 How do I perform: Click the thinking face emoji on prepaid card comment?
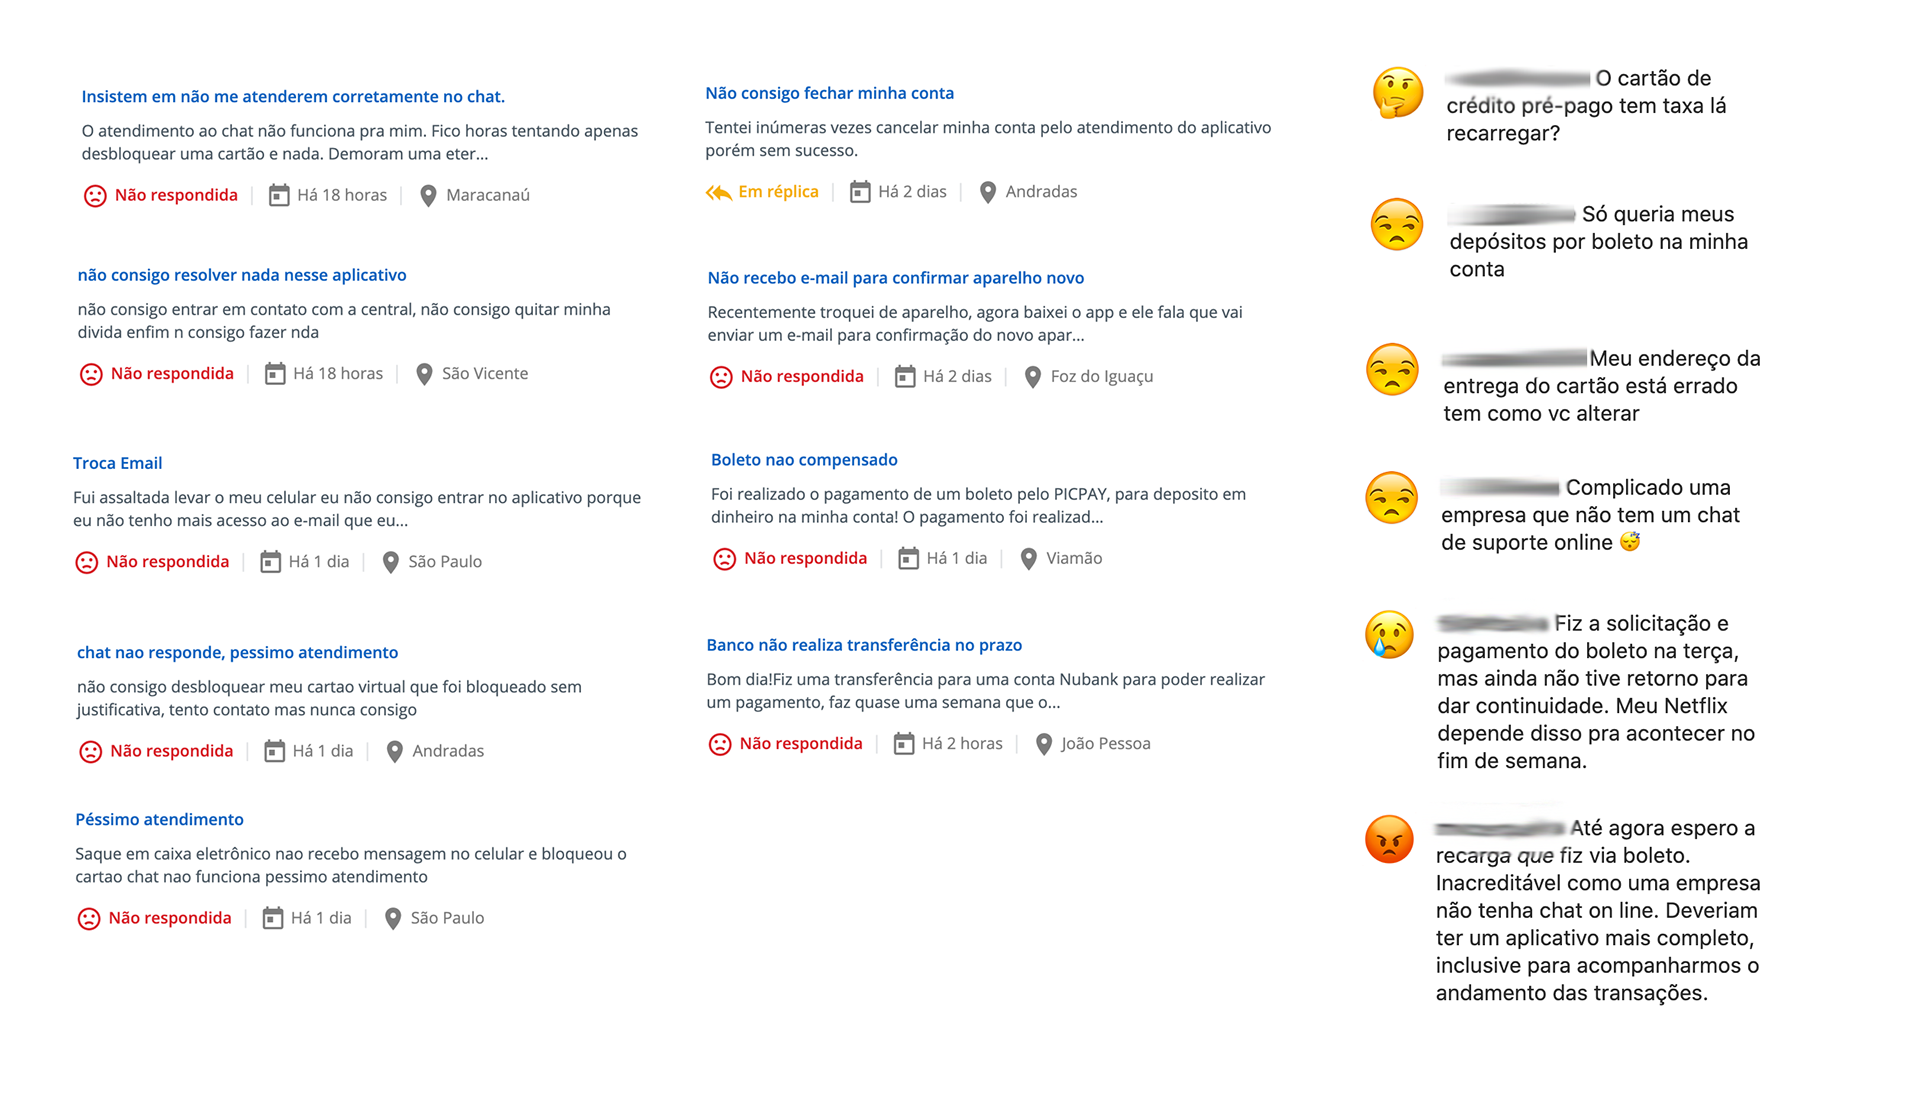pos(1397,94)
